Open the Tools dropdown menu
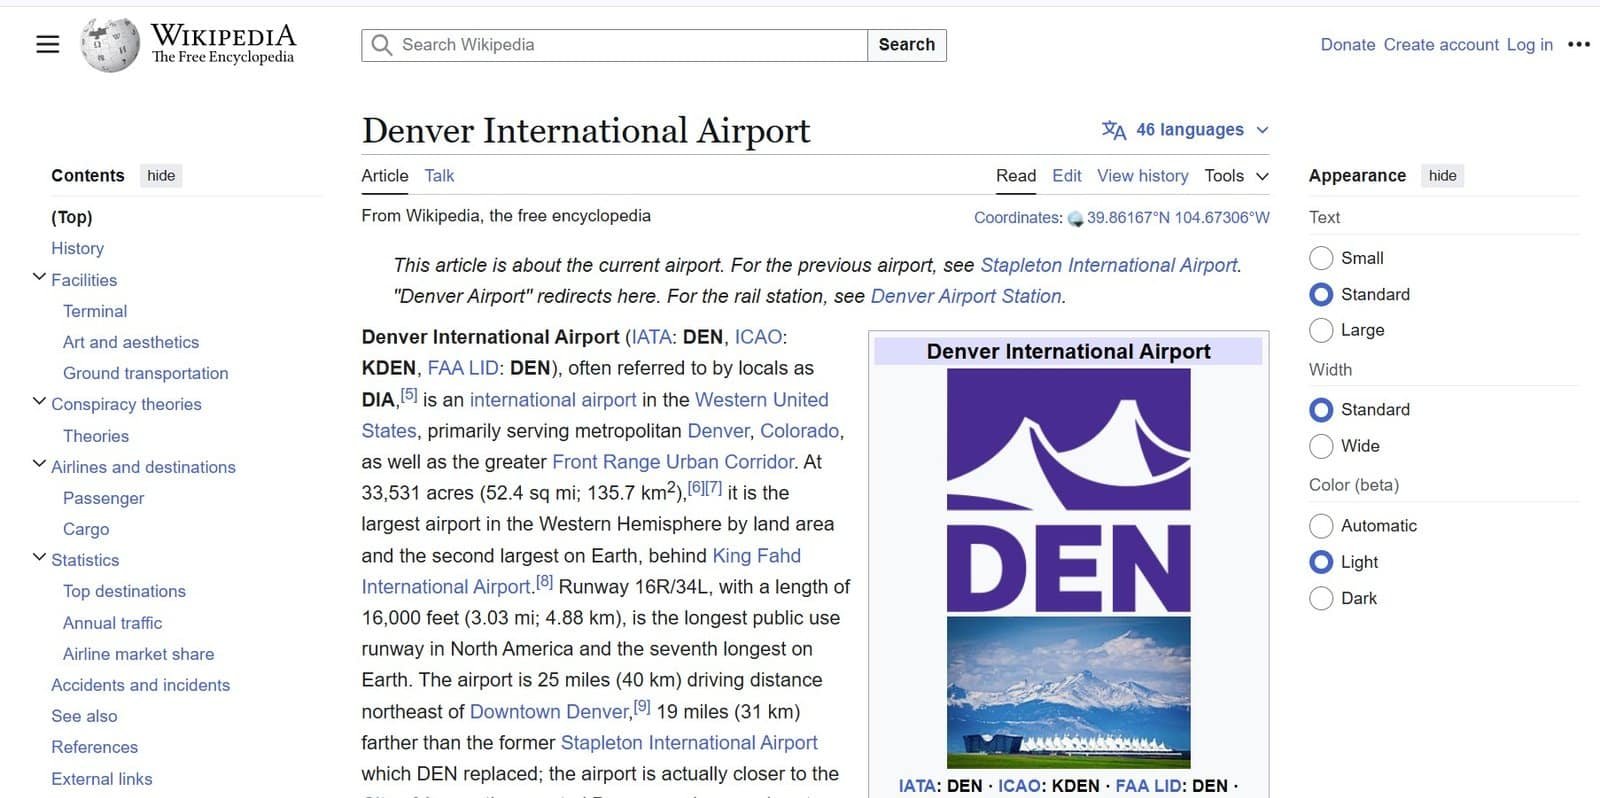This screenshot has width=1600, height=798. (1236, 176)
